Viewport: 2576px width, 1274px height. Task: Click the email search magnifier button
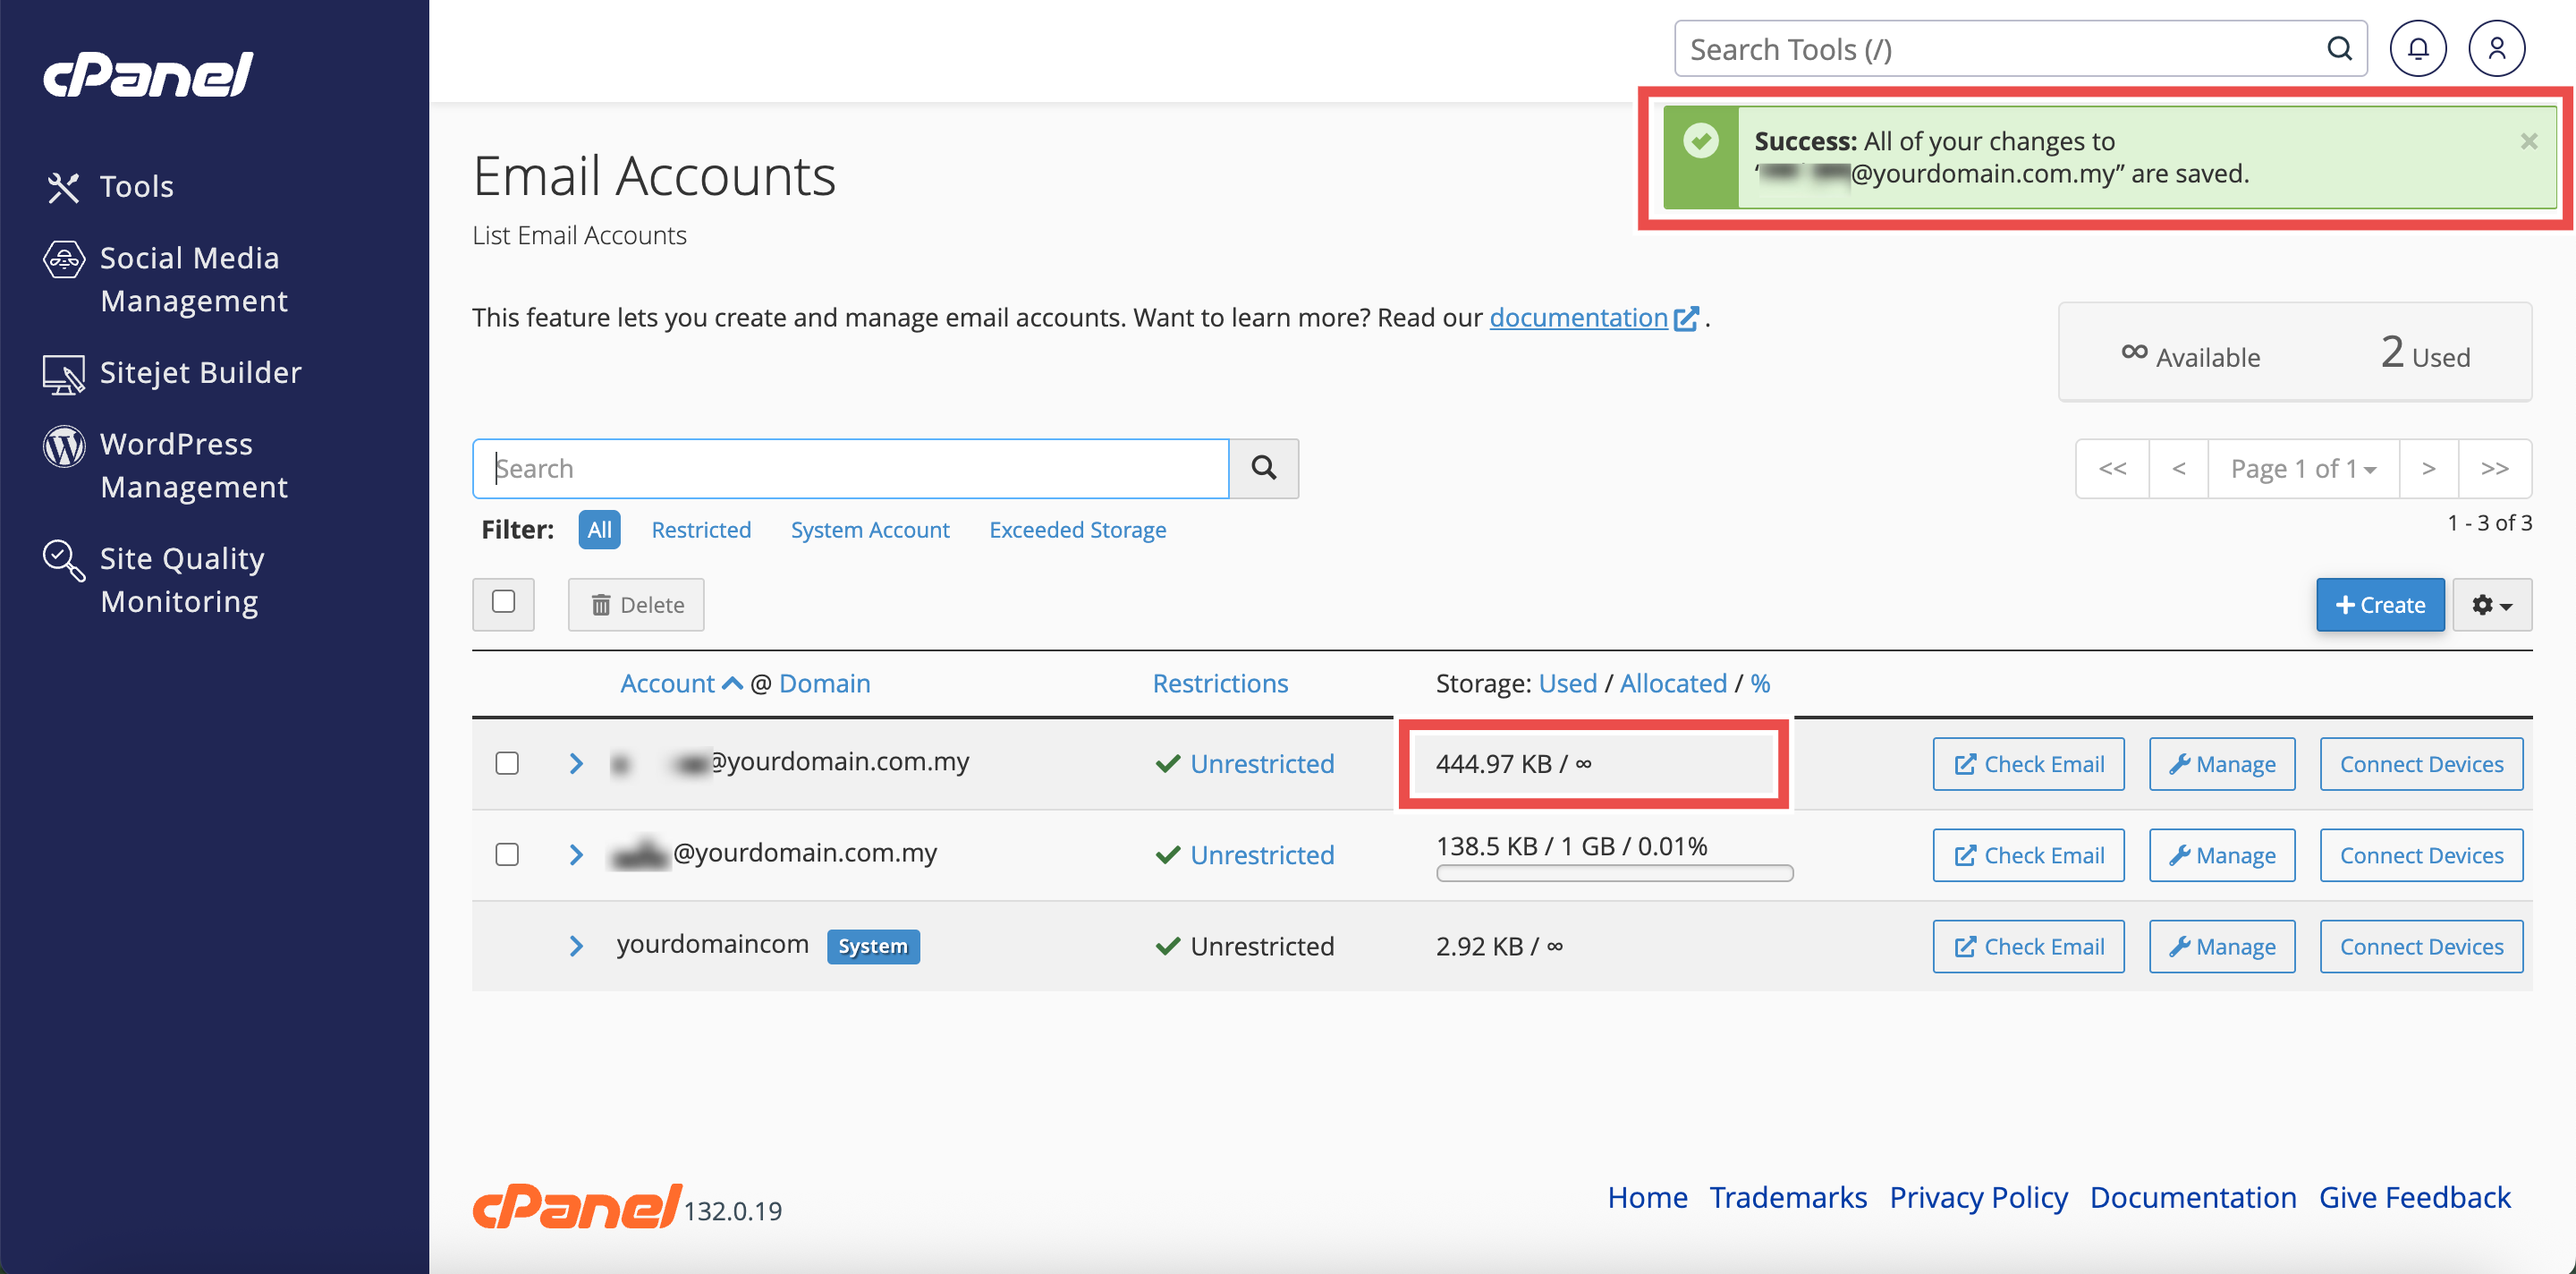[x=1263, y=468]
